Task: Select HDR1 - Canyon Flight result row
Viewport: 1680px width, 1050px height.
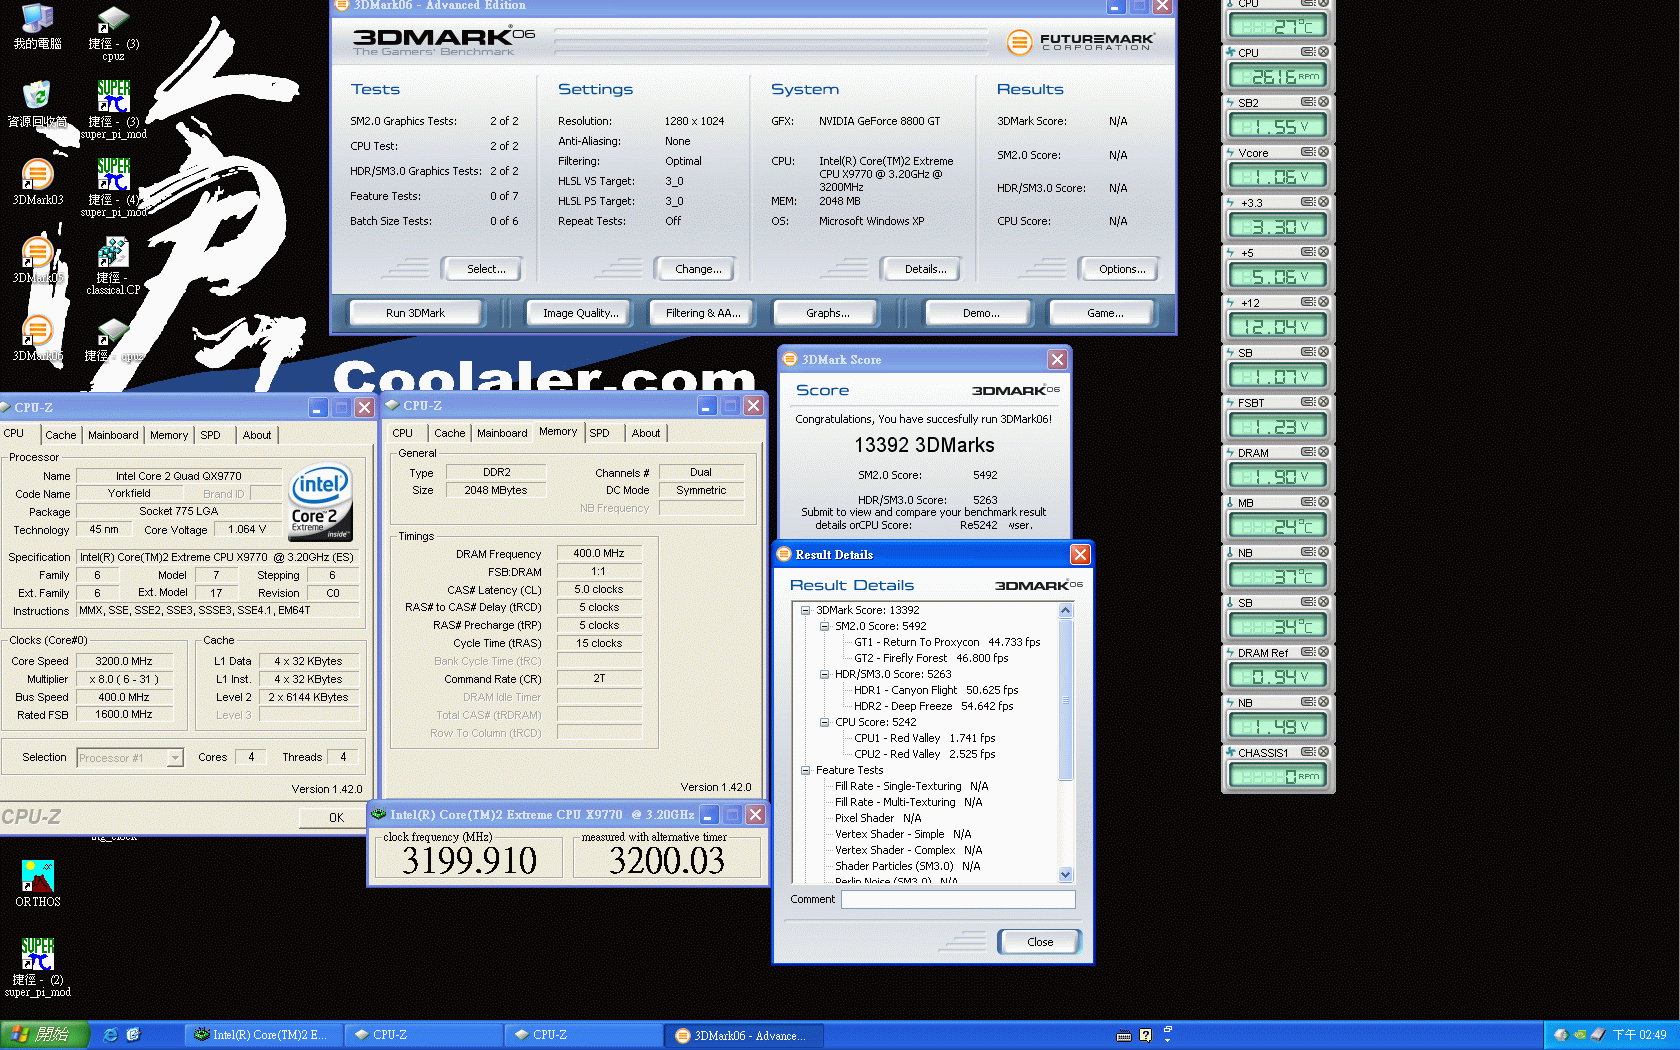Action: pos(936,690)
